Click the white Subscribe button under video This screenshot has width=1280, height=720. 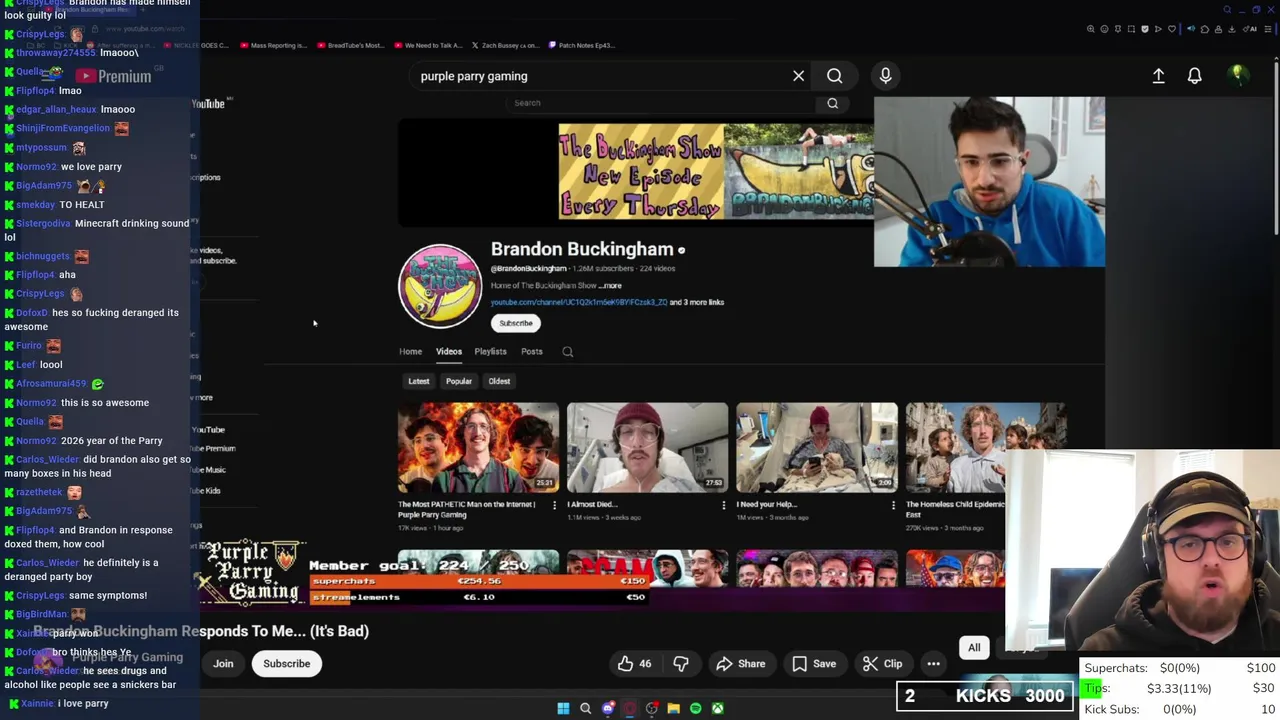click(x=286, y=664)
